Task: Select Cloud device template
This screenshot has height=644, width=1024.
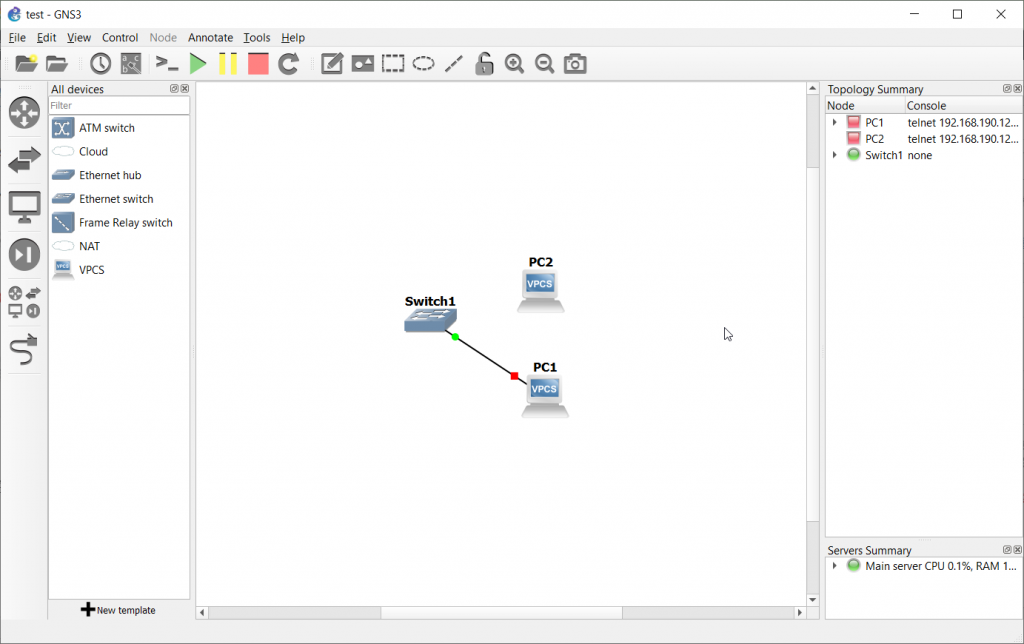Action: pyautogui.click(x=119, y=152)
